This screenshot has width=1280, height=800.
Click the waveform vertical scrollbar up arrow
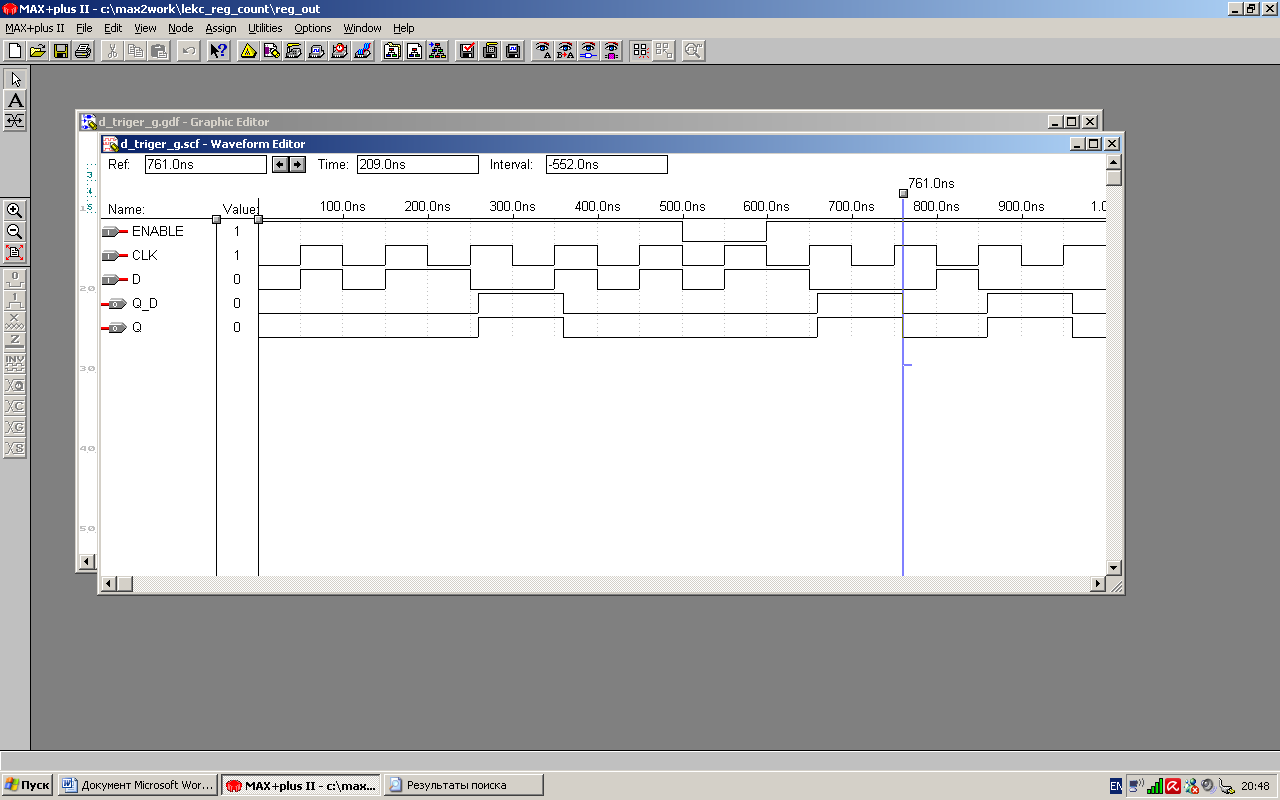(1114, 163)
